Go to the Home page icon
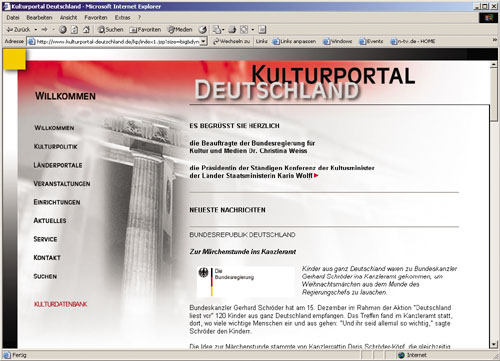 point(86,30)
